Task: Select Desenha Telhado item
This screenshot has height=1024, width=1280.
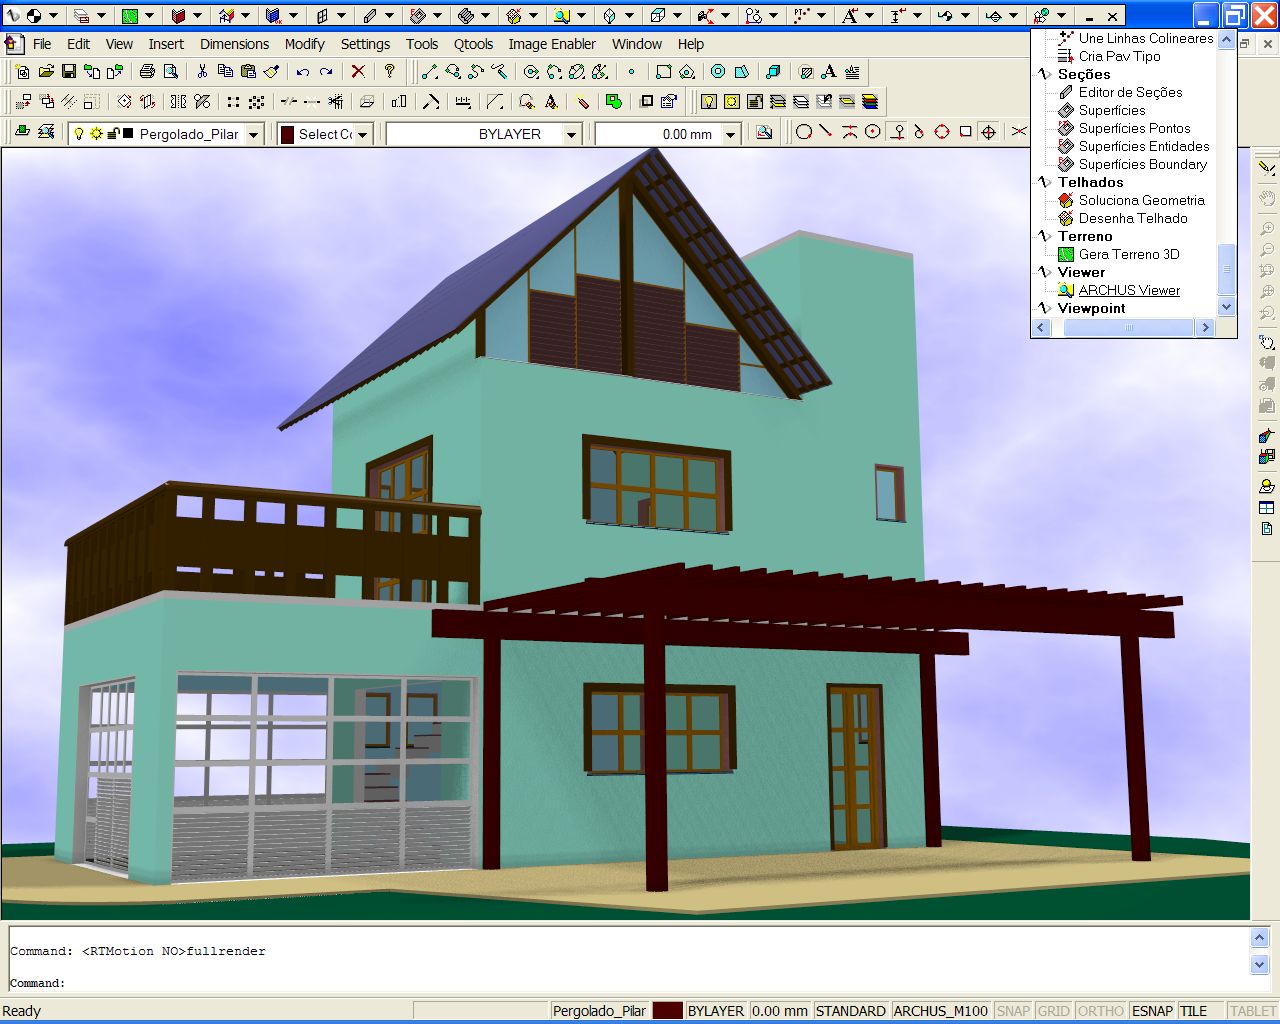Action: point(1133,218)
